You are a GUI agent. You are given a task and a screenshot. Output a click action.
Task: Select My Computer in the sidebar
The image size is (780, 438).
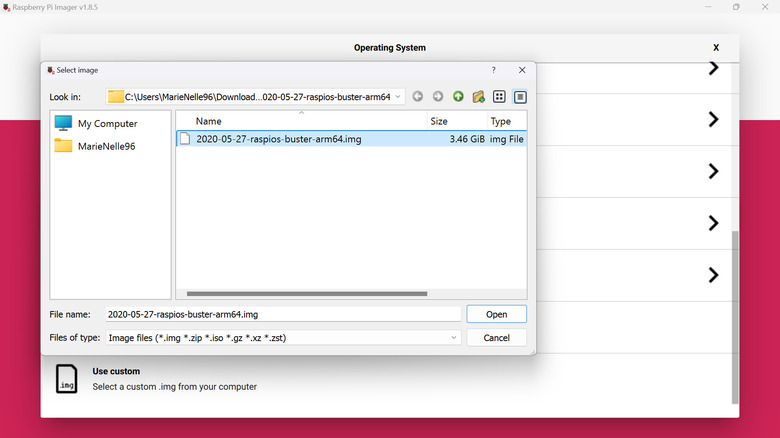[x=107, y=123]
